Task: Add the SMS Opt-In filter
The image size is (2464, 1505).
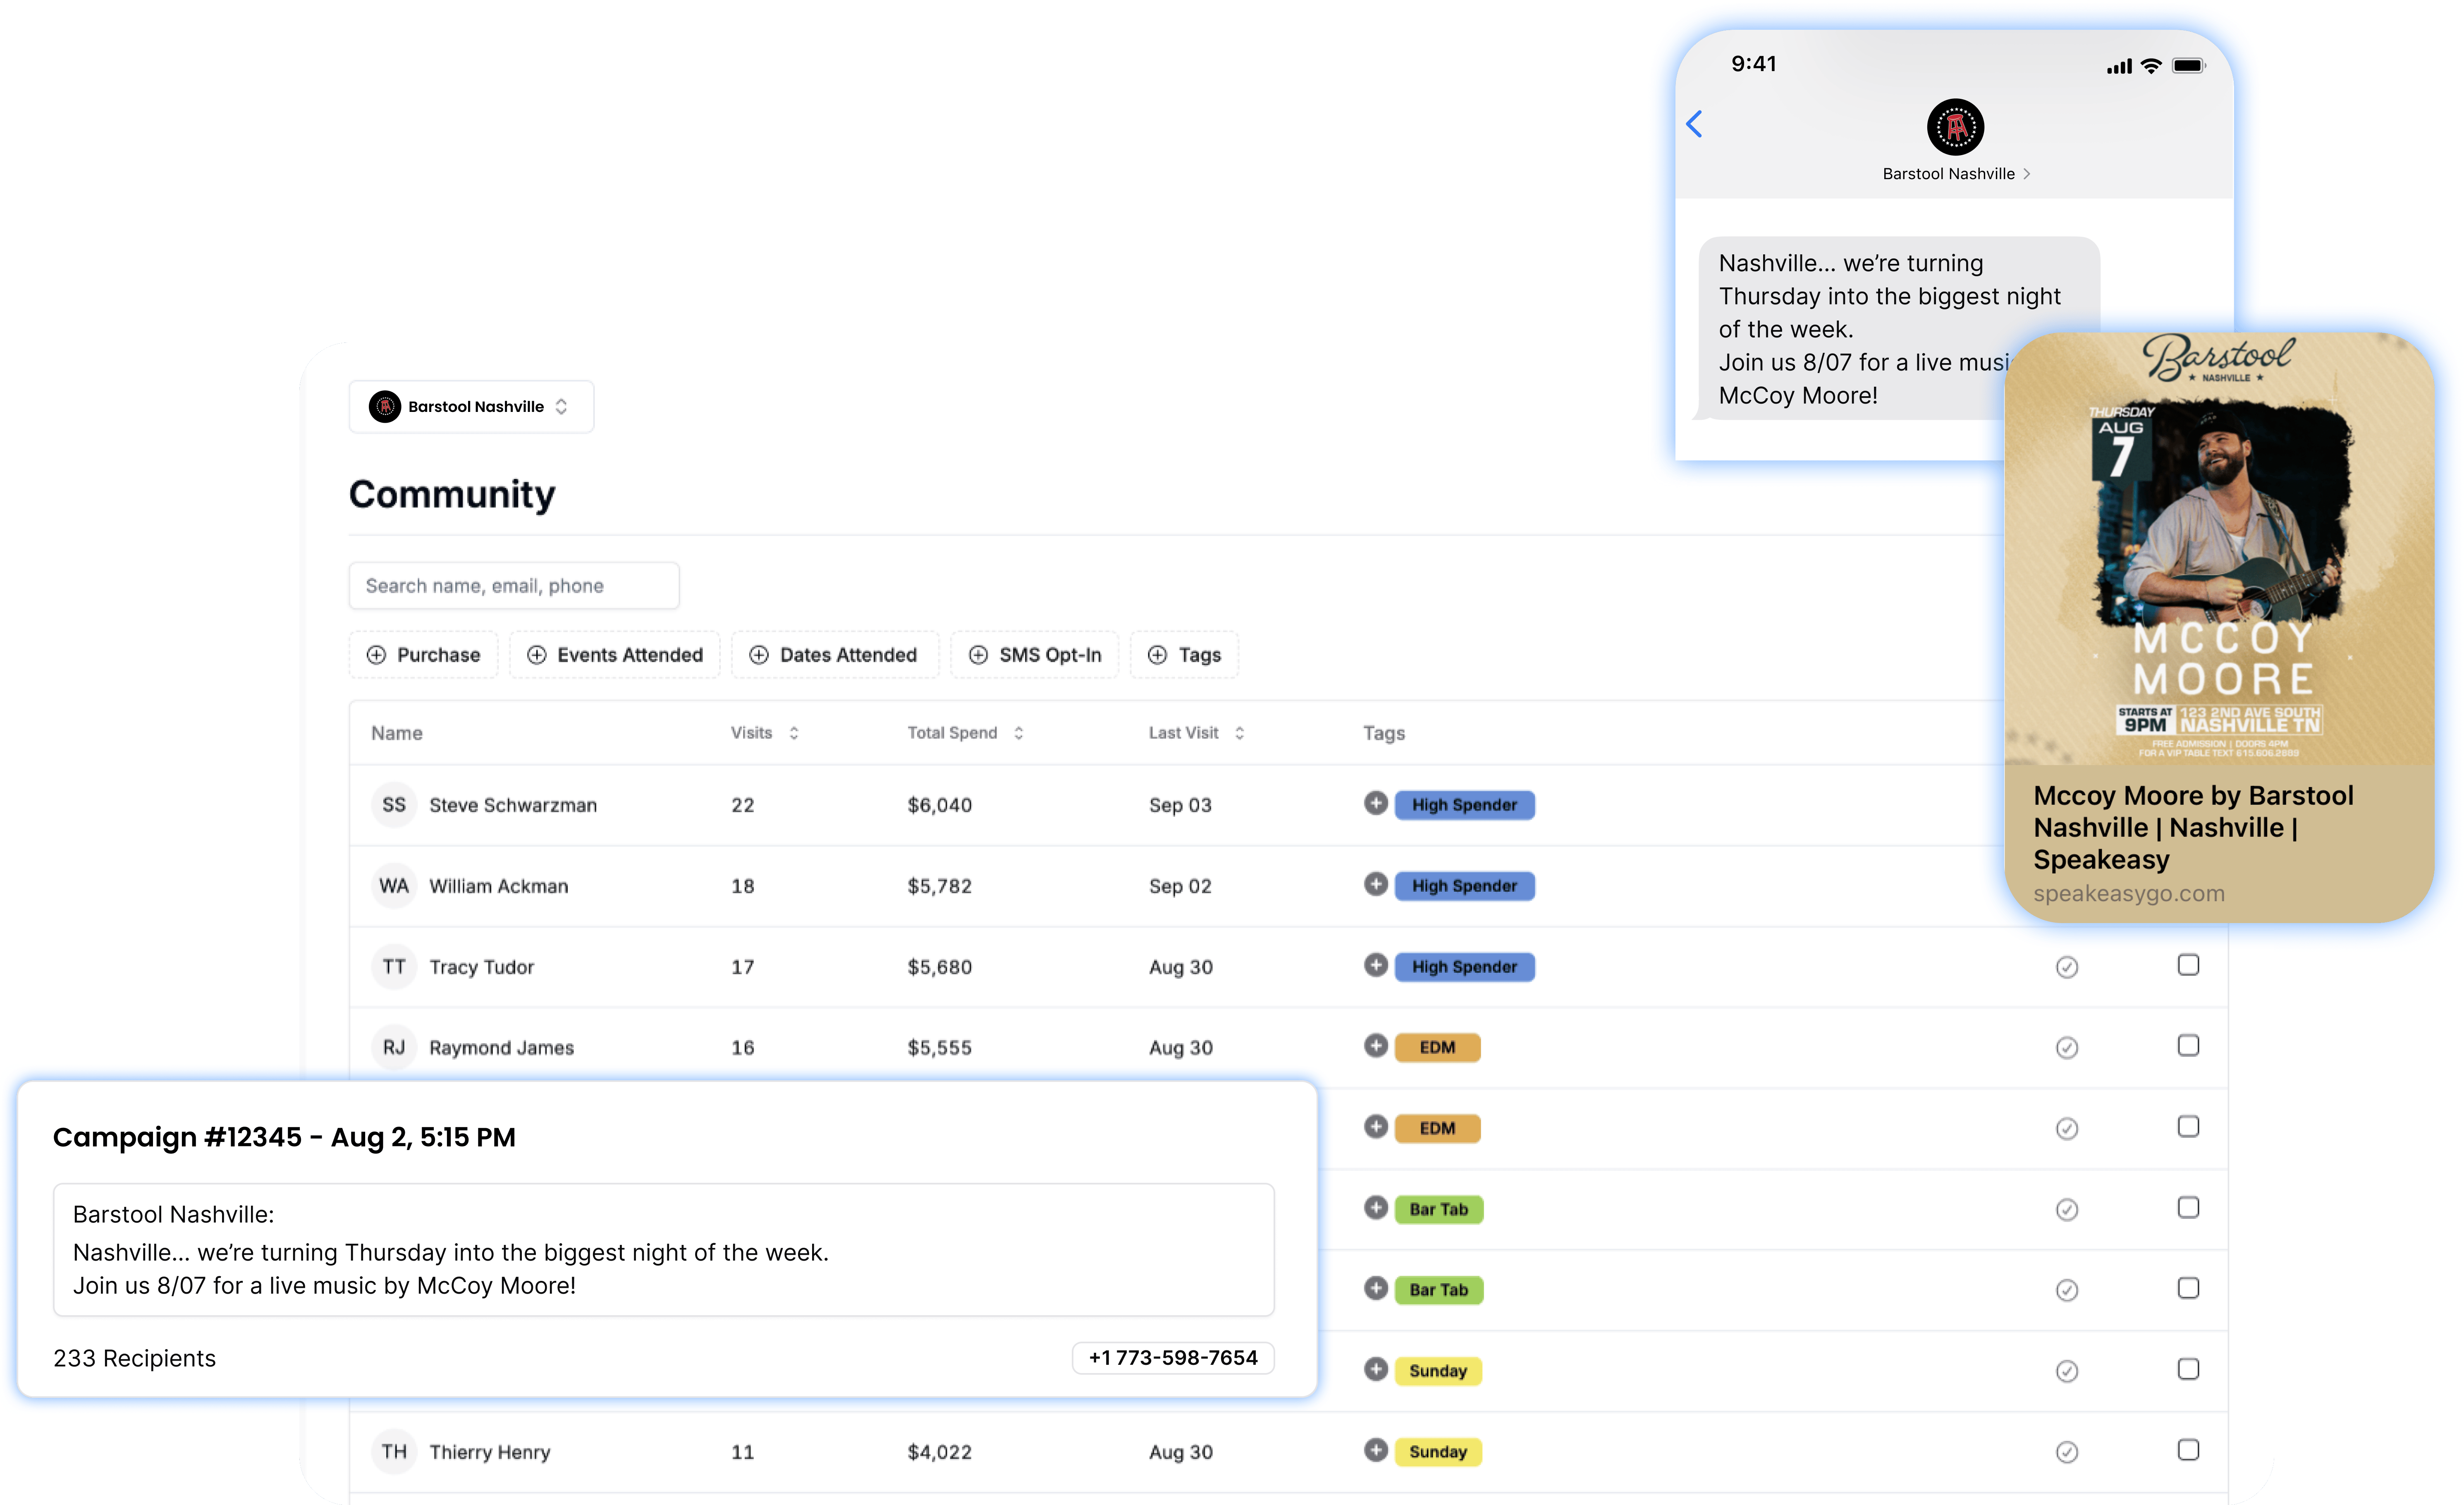Action: [1035, 655]
